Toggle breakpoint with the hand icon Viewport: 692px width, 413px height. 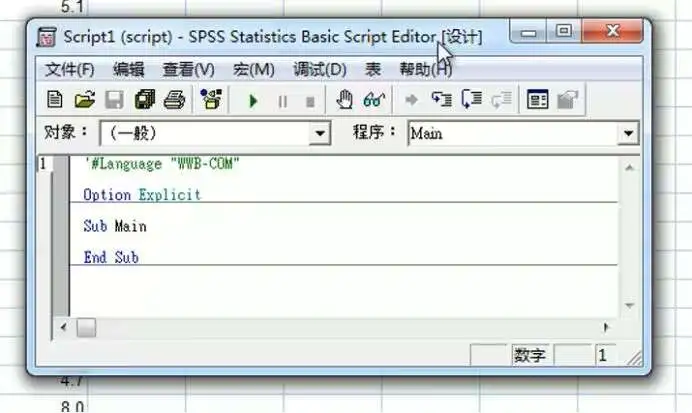344,100
